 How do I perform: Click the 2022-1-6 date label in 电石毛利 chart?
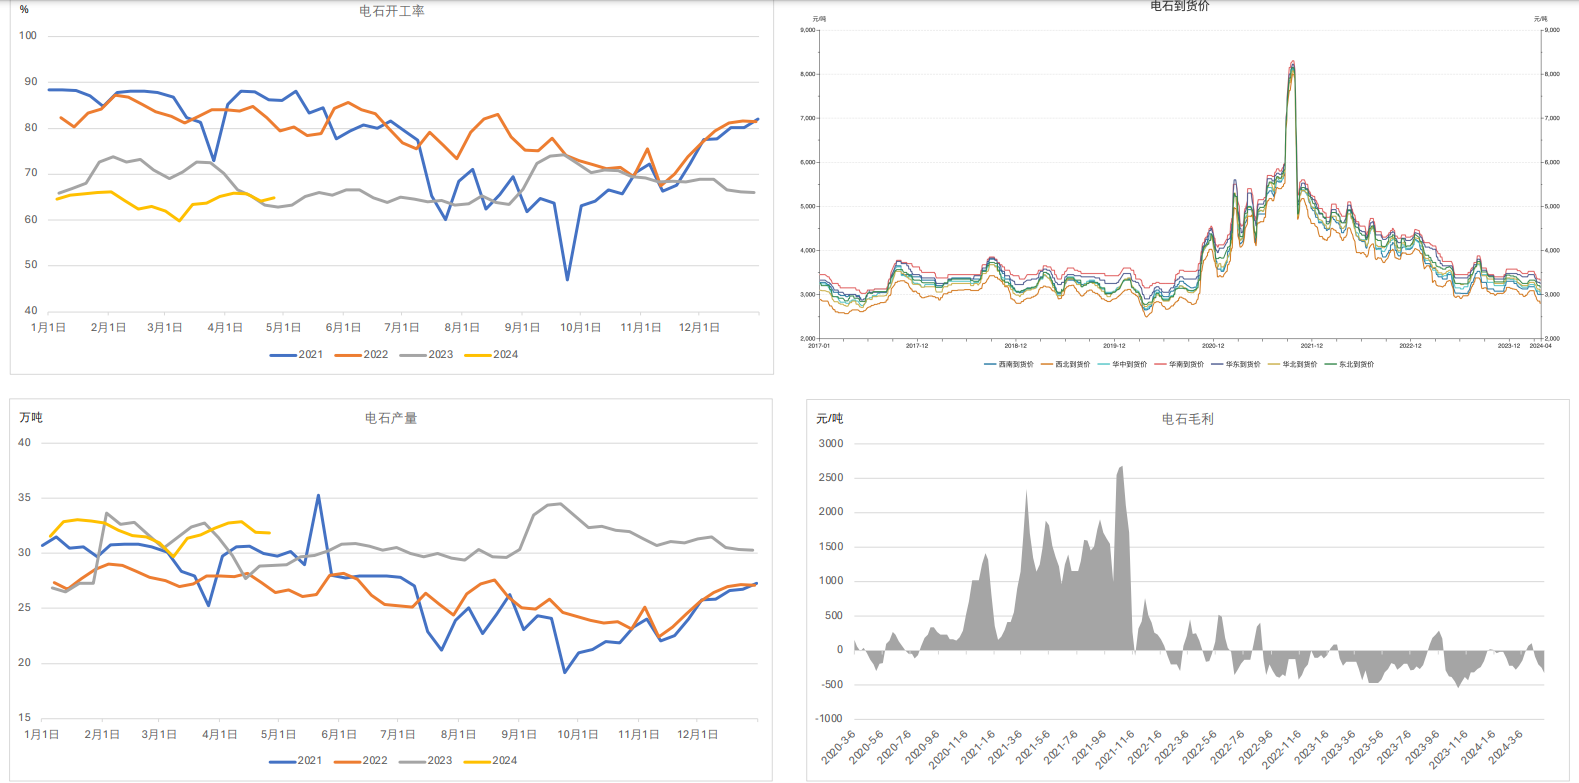pyautogui.click(x=1145, y=748)
